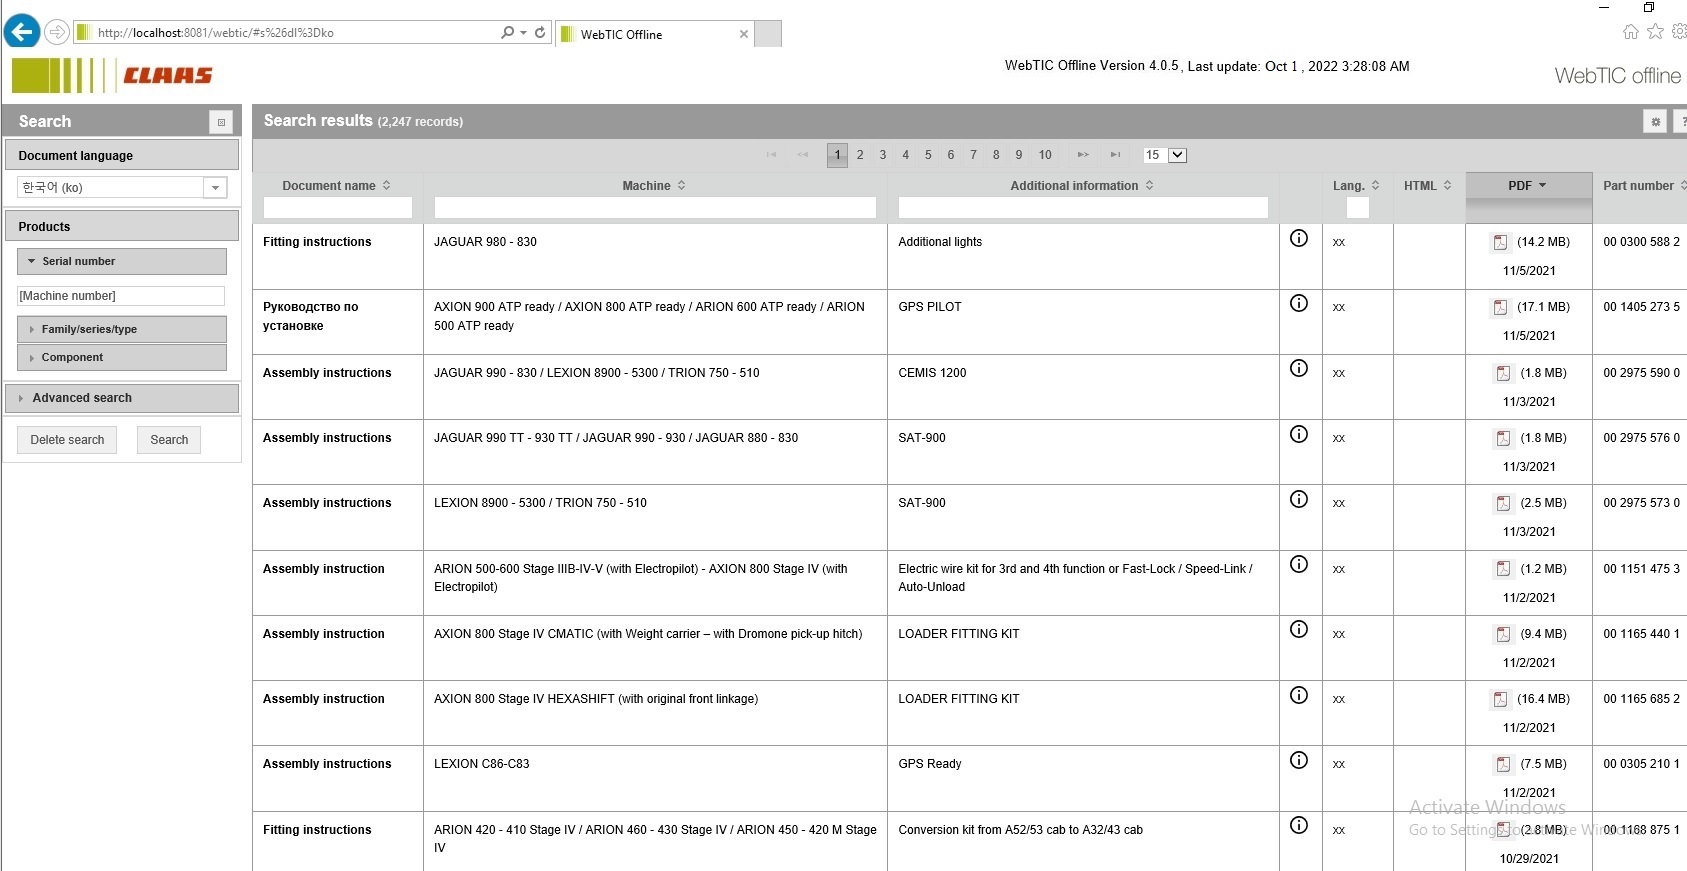Select 'LOADER FITTING KIT' in CMATIC row

(x=958, y=634)
